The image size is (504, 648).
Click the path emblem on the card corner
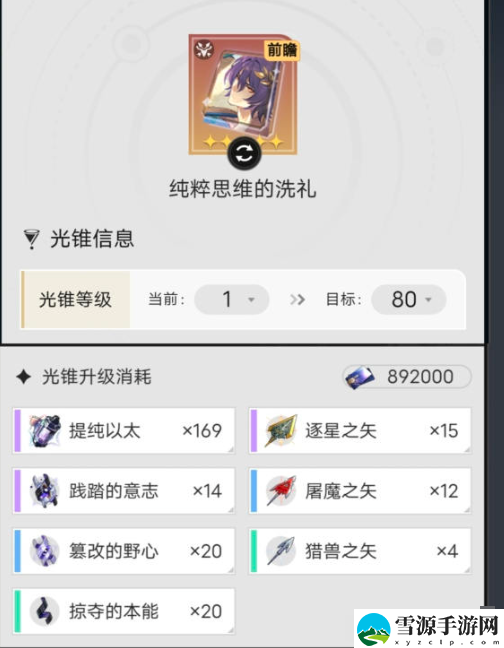(x=204, y=50)
